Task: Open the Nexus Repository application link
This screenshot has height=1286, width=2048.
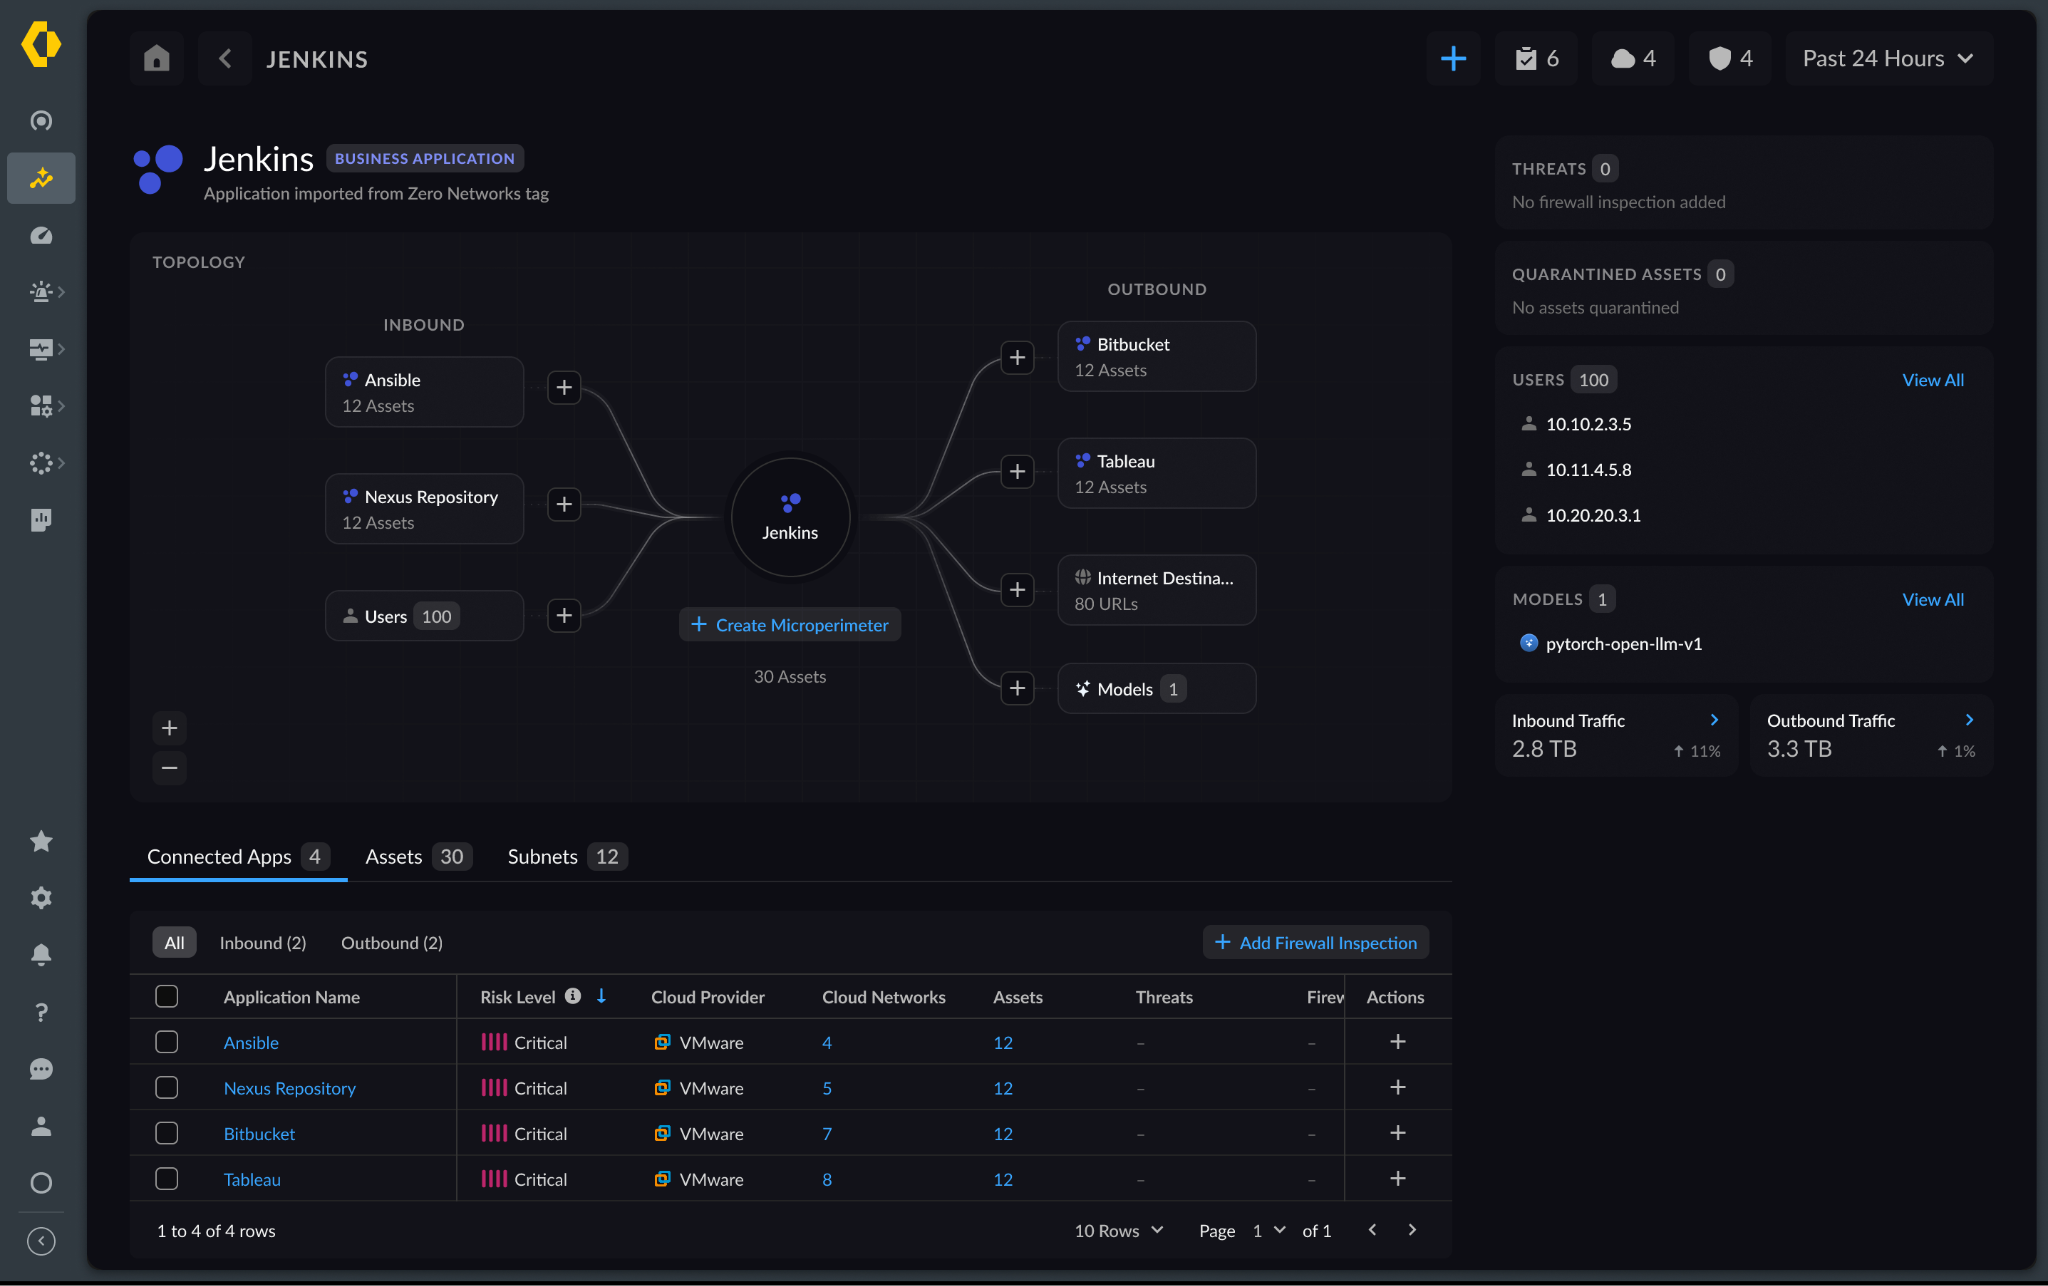Action: [290, 1088]
